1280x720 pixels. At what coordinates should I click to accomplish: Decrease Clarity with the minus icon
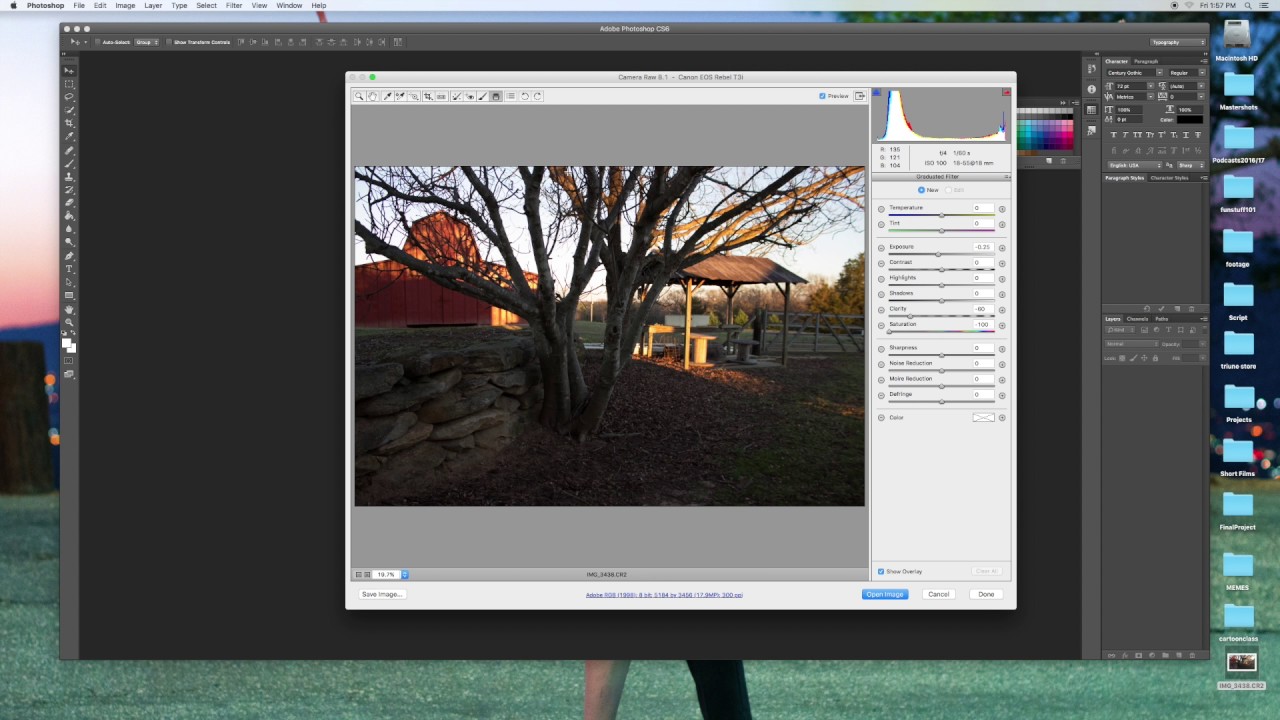(881, 310)
